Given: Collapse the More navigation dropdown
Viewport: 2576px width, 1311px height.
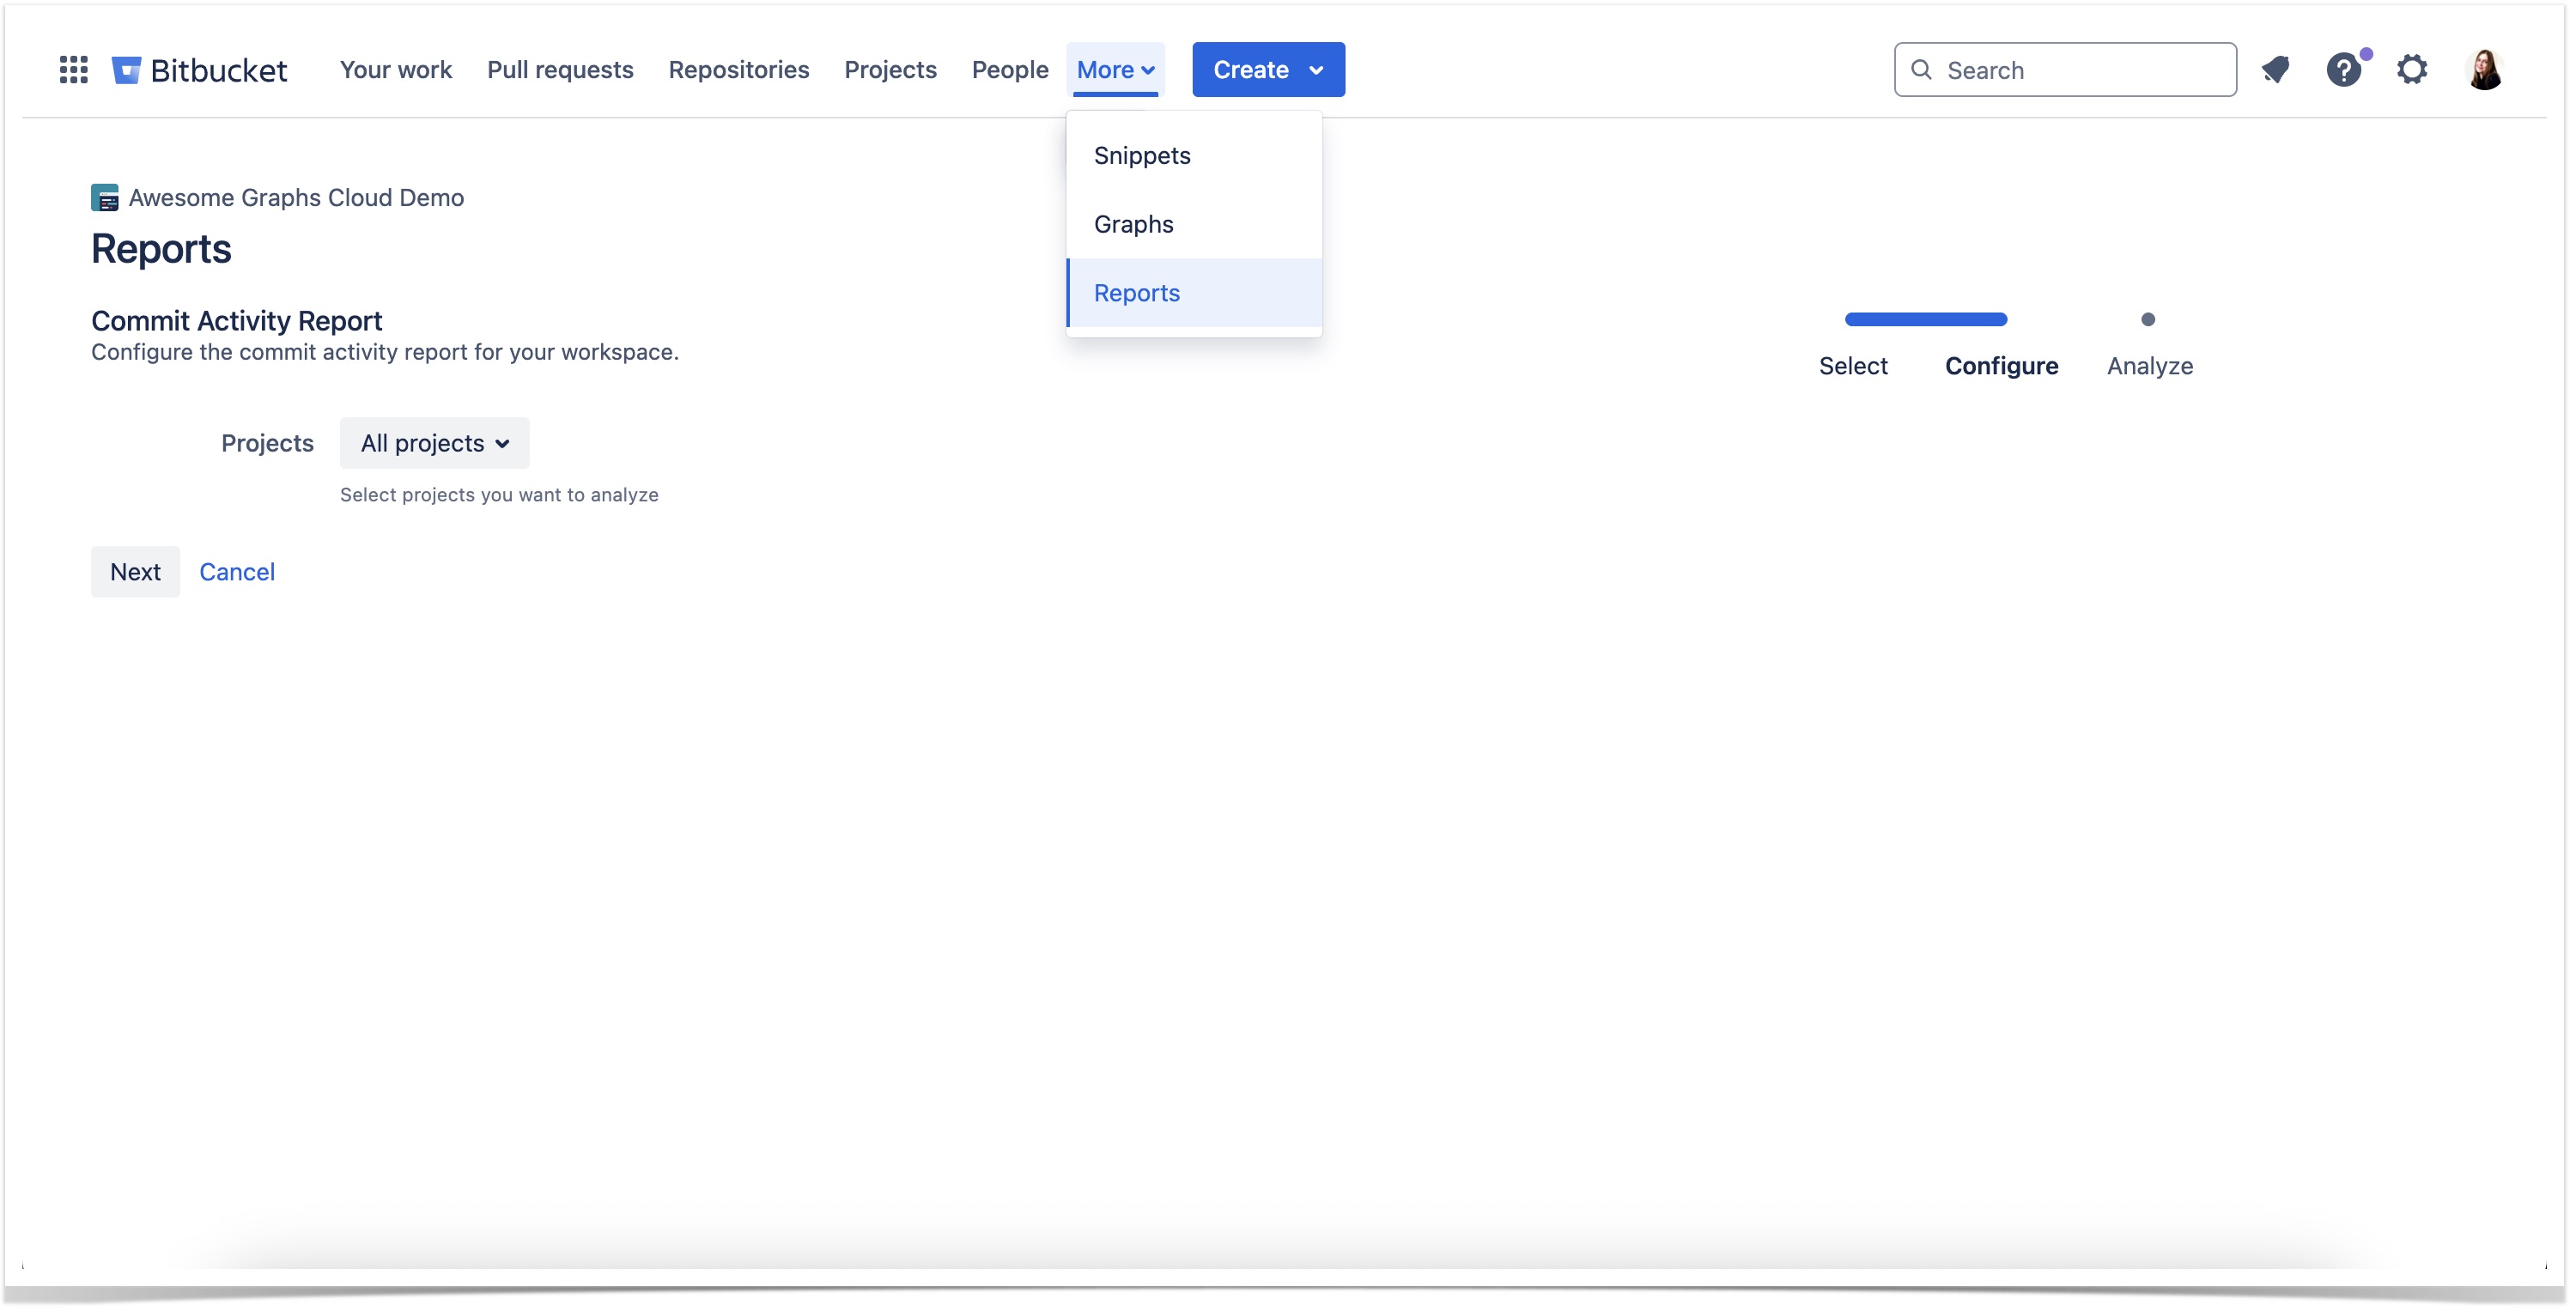Looking at the screenshot, I should 1115,70.
